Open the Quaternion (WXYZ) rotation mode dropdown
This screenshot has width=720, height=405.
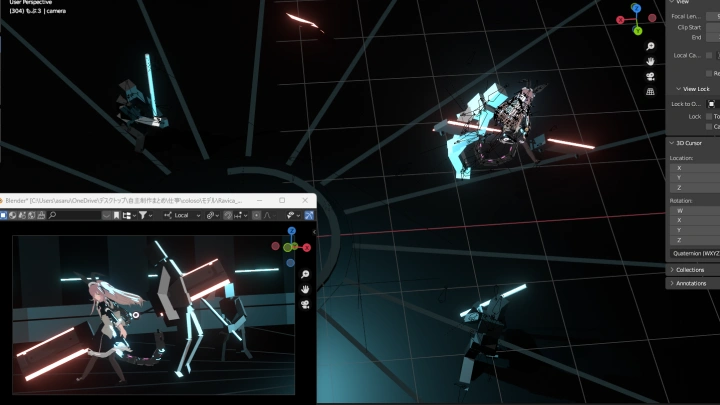point(695,253)
